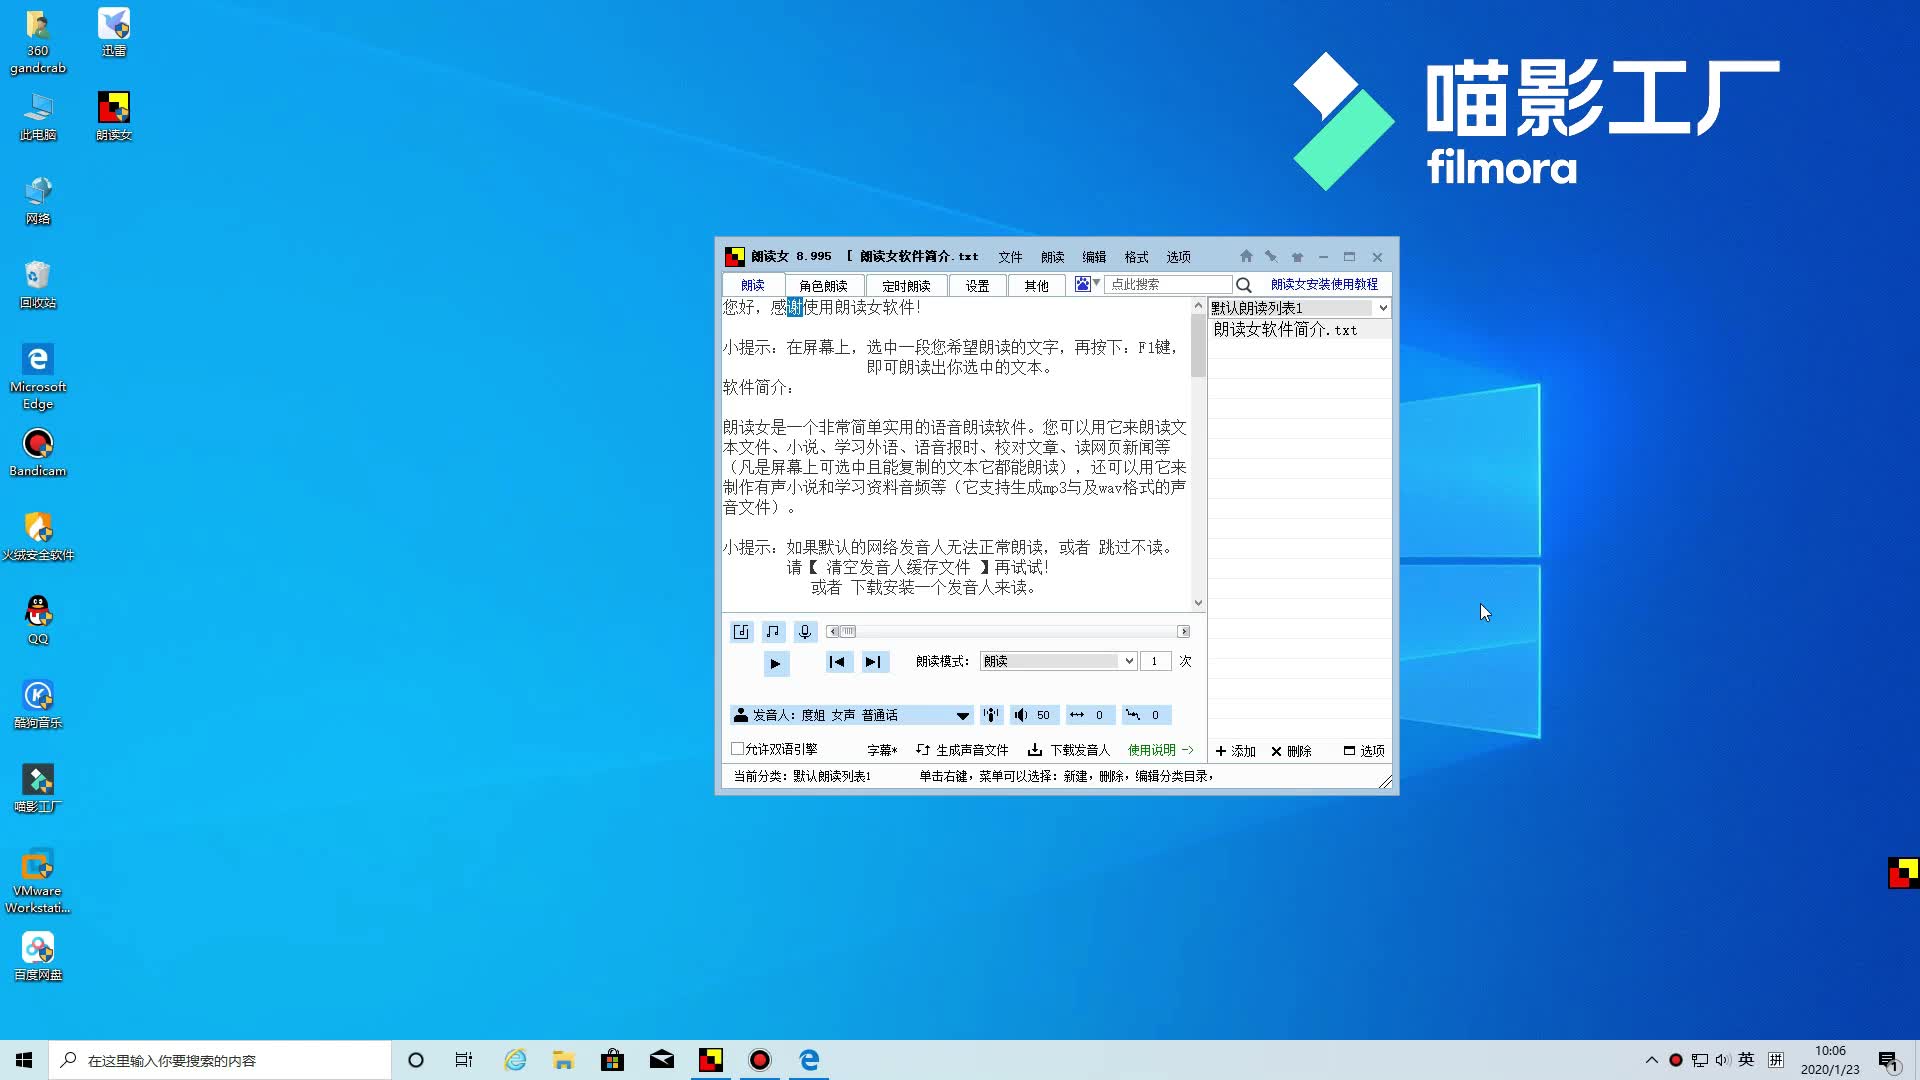1920x1080 pixels.
Task: Click the text area scroll up arrow
Action: point(1198,305)
